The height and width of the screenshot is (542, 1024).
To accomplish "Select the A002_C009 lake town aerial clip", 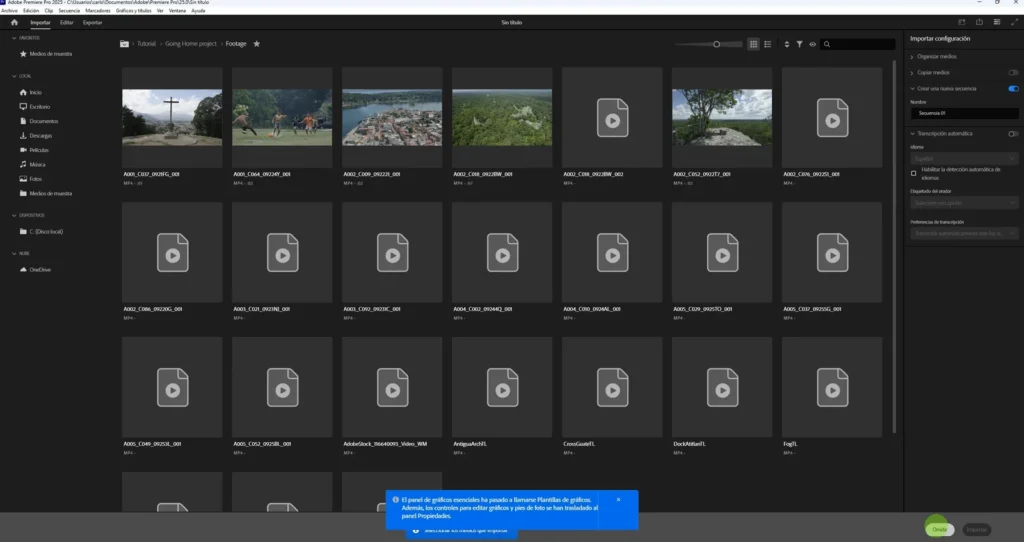I will point(392,118).
